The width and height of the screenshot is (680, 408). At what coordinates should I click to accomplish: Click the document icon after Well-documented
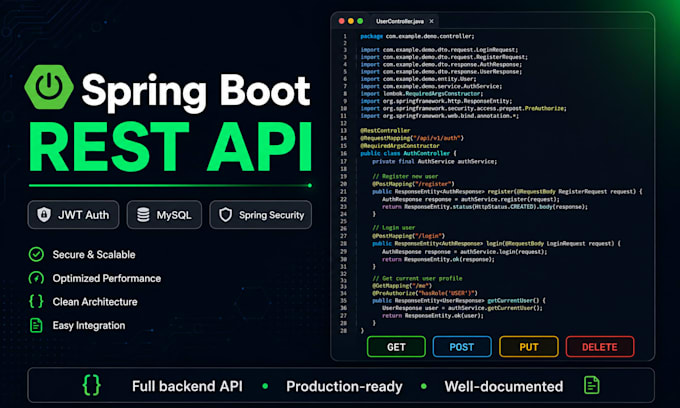[x=592, y=385]
